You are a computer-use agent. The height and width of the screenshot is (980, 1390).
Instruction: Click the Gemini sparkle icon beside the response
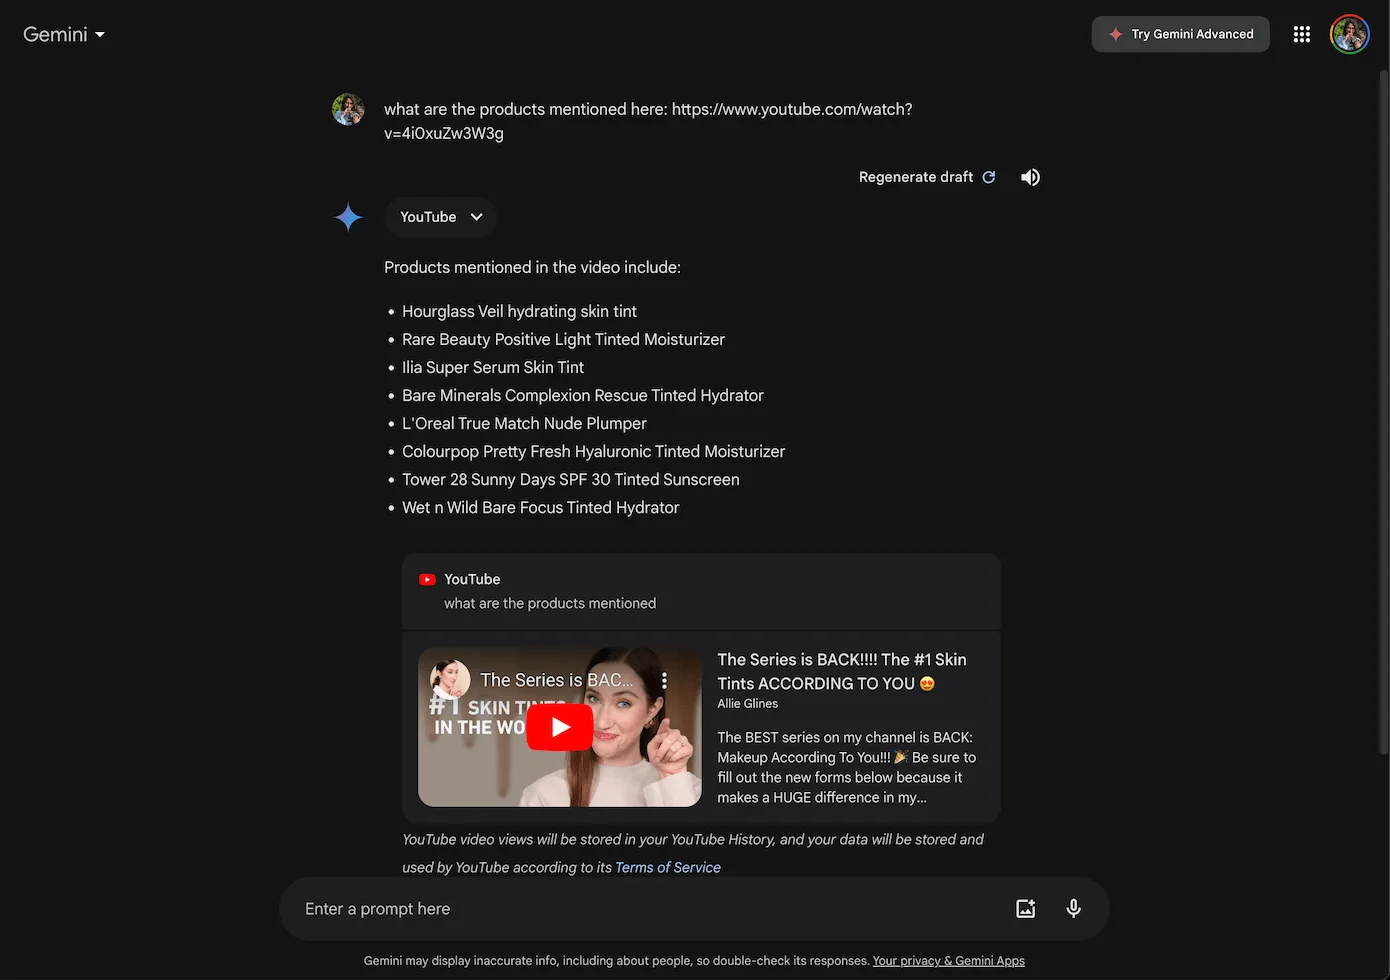pyautogui.click(x=347, y=217)
